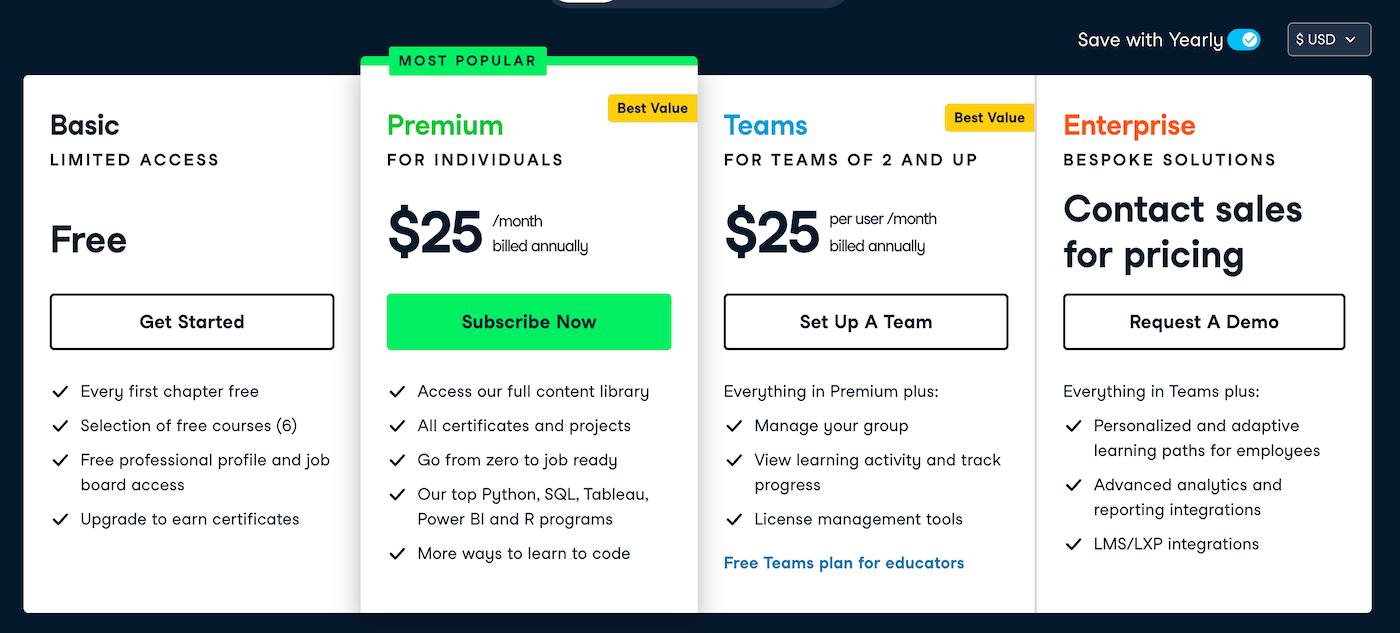Click the Get Started button on Basic plan
The image size is (1400, 633).
pos(191,321)
